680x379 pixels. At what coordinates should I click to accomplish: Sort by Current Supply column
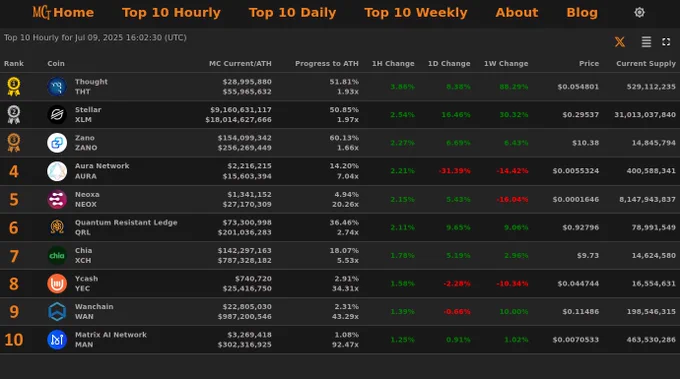tap(646, 63)
